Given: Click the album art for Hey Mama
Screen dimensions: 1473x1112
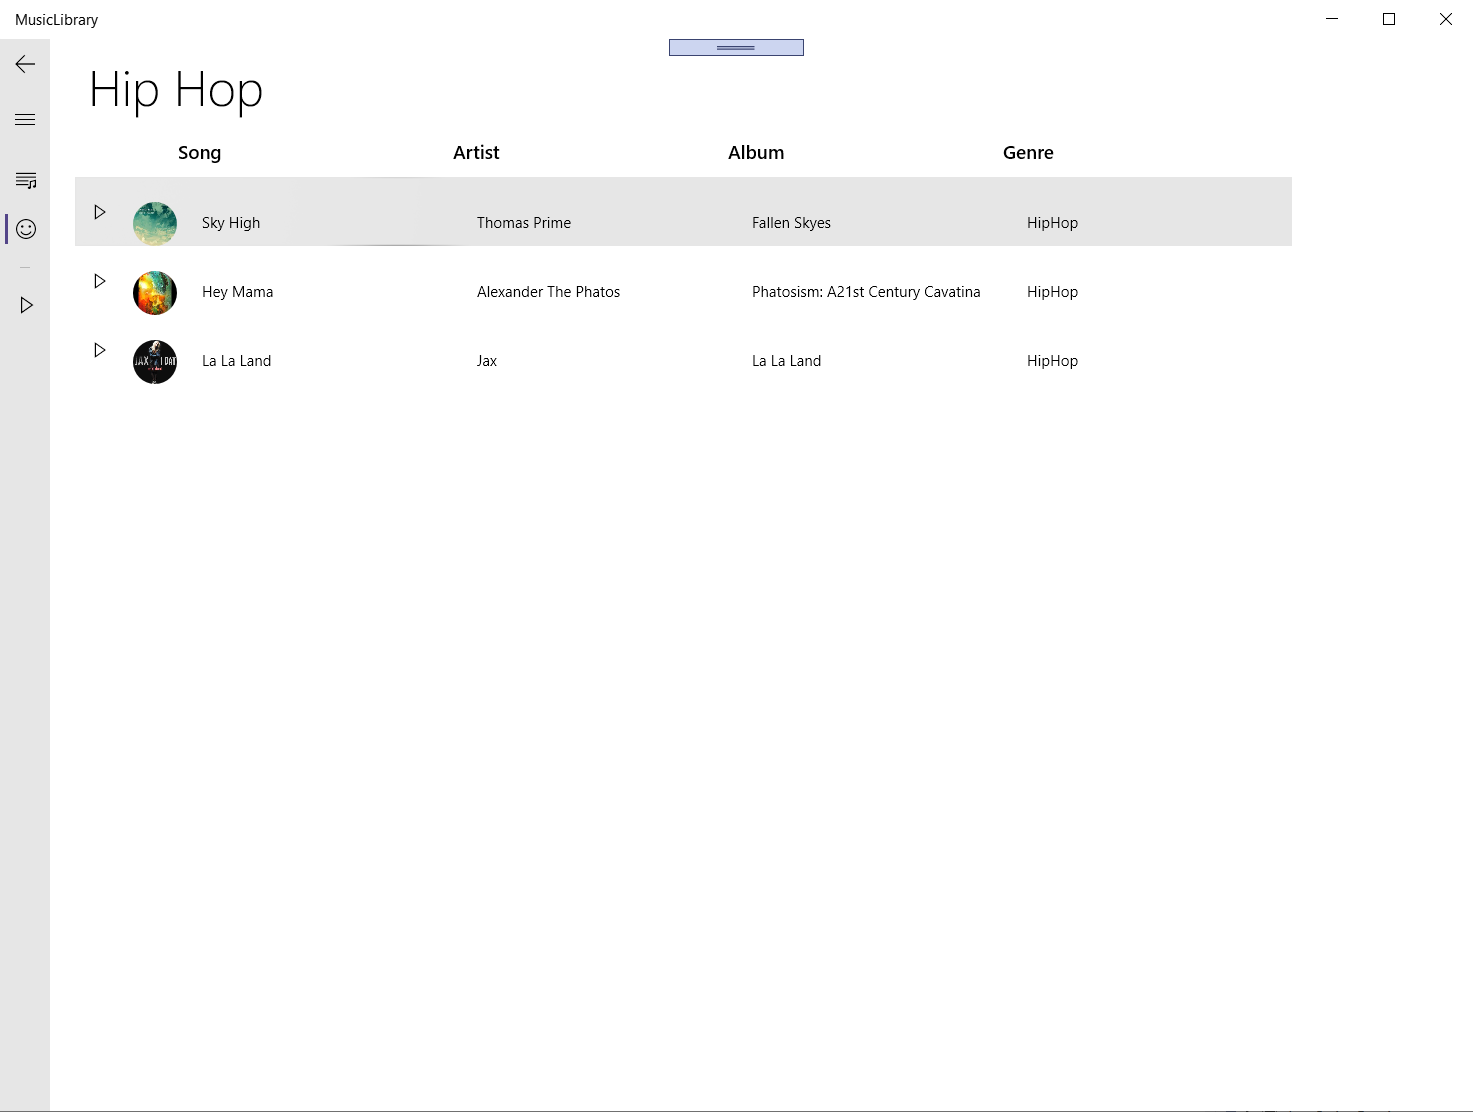Looking at the screenshot, I should click(x=154, y=292).
